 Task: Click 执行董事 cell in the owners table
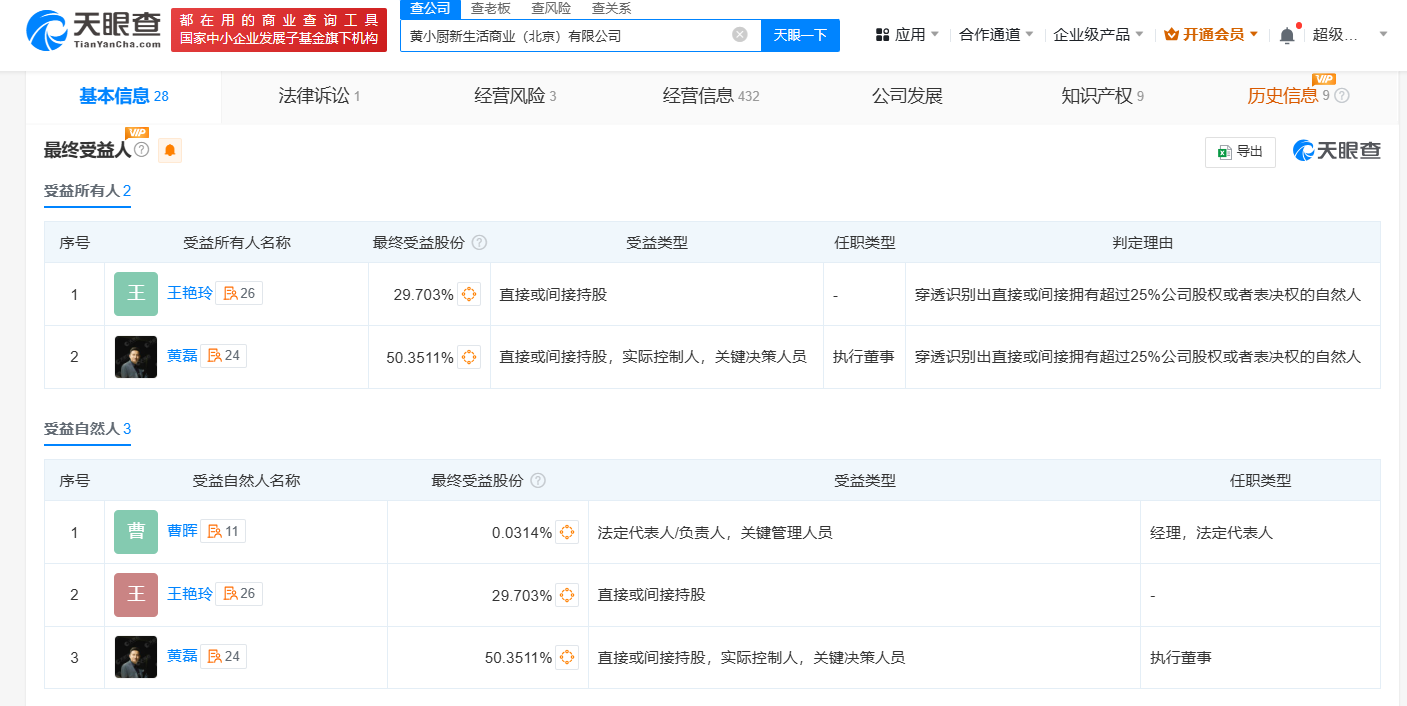pyautogui.click(x=864, y=357)
